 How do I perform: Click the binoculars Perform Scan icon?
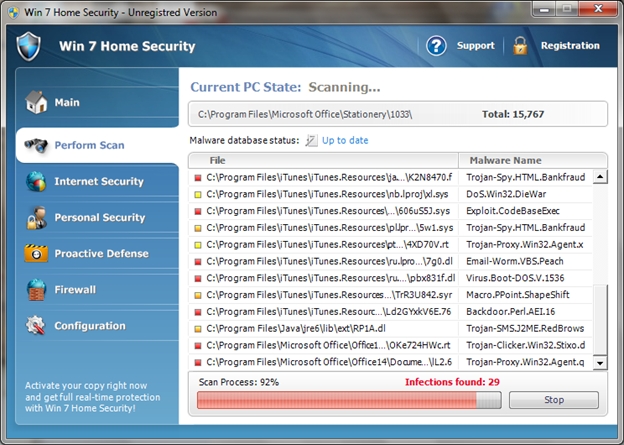tap(37, 145)
